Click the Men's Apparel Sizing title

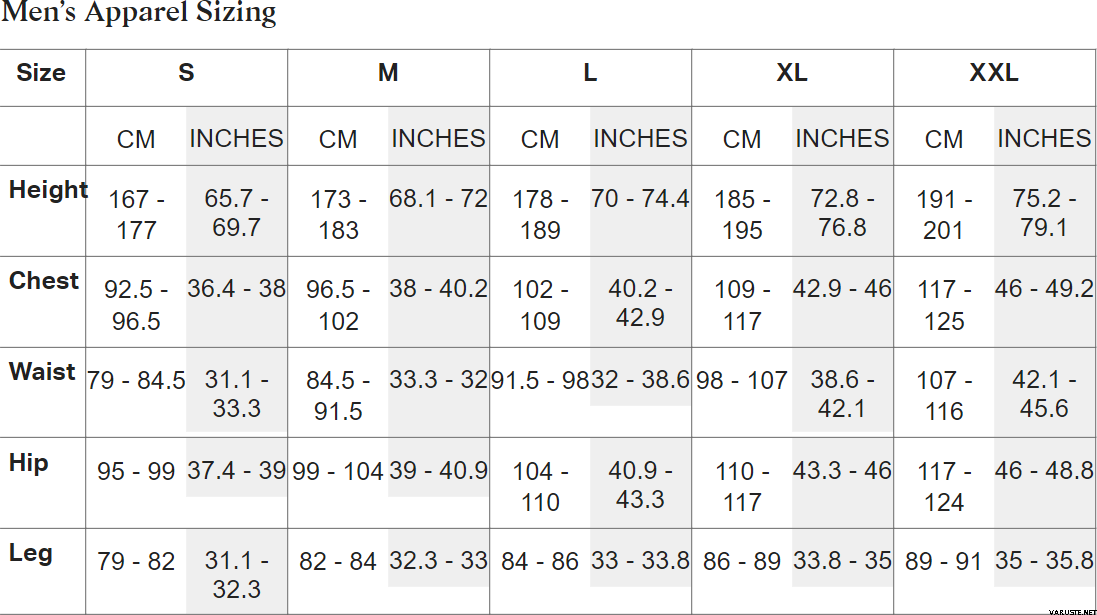tap(139, 13)
